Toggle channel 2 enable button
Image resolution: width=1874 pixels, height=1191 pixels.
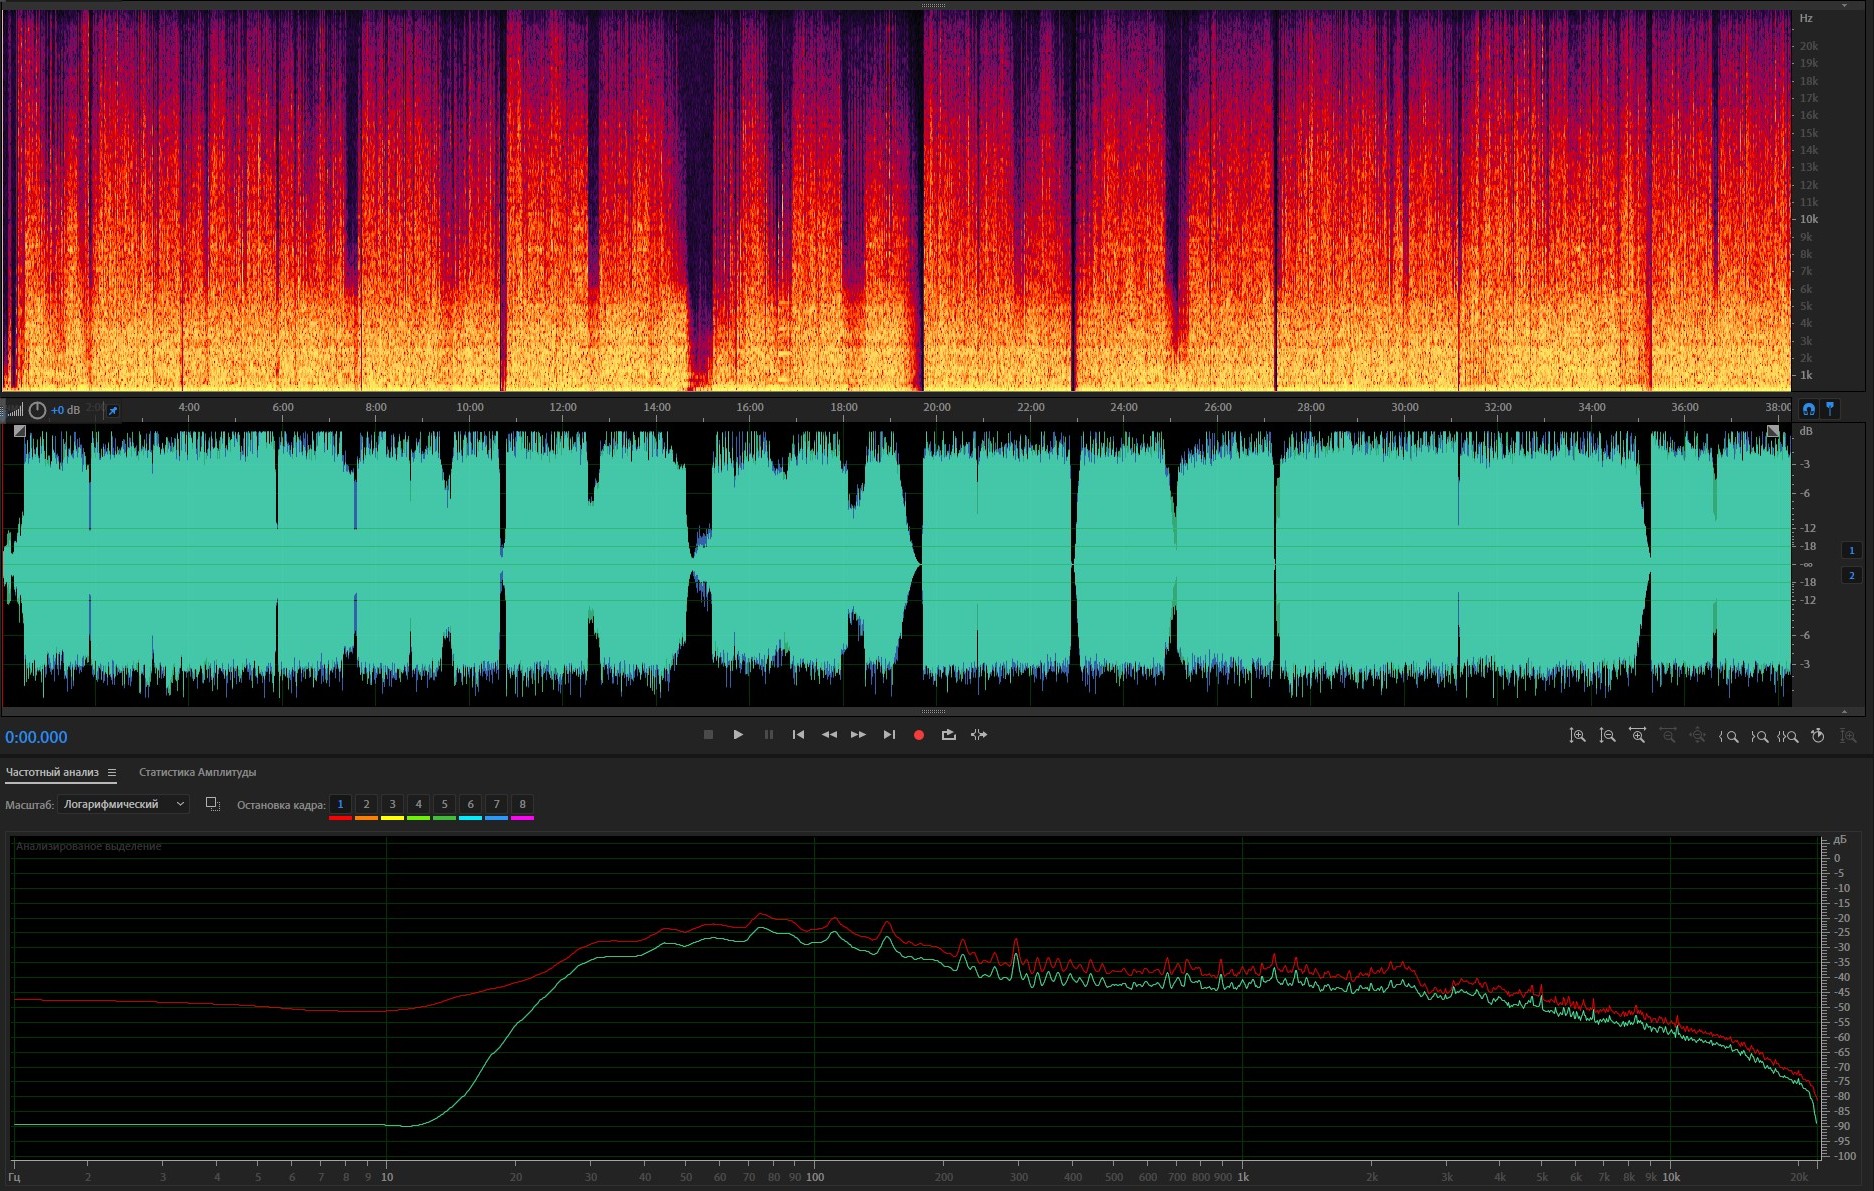point(1851,575)
